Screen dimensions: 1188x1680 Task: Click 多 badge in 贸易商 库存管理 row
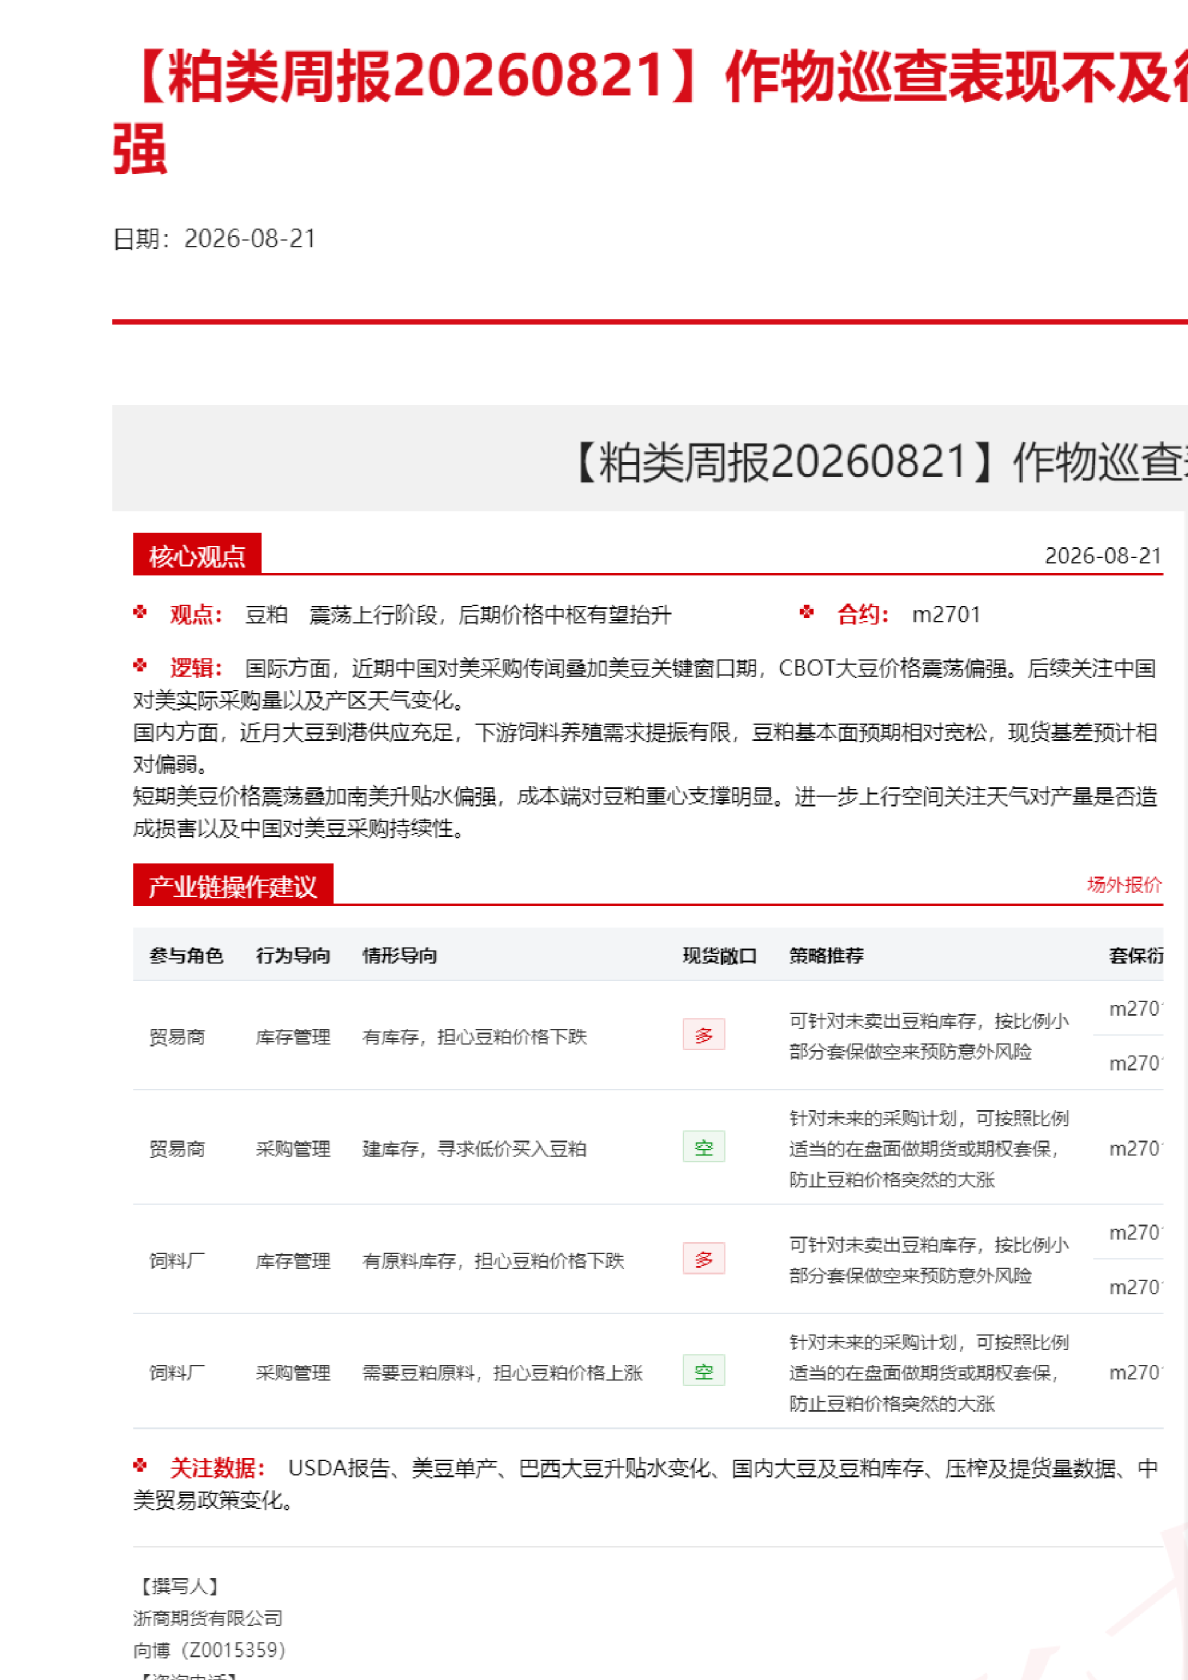pyautogui.click(x=704, y=1035)
